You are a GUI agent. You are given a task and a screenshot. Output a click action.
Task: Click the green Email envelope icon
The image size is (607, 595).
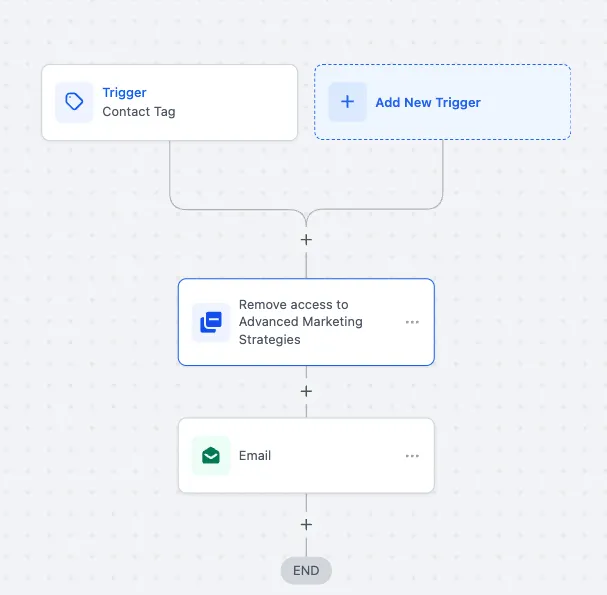coord(211,455)
